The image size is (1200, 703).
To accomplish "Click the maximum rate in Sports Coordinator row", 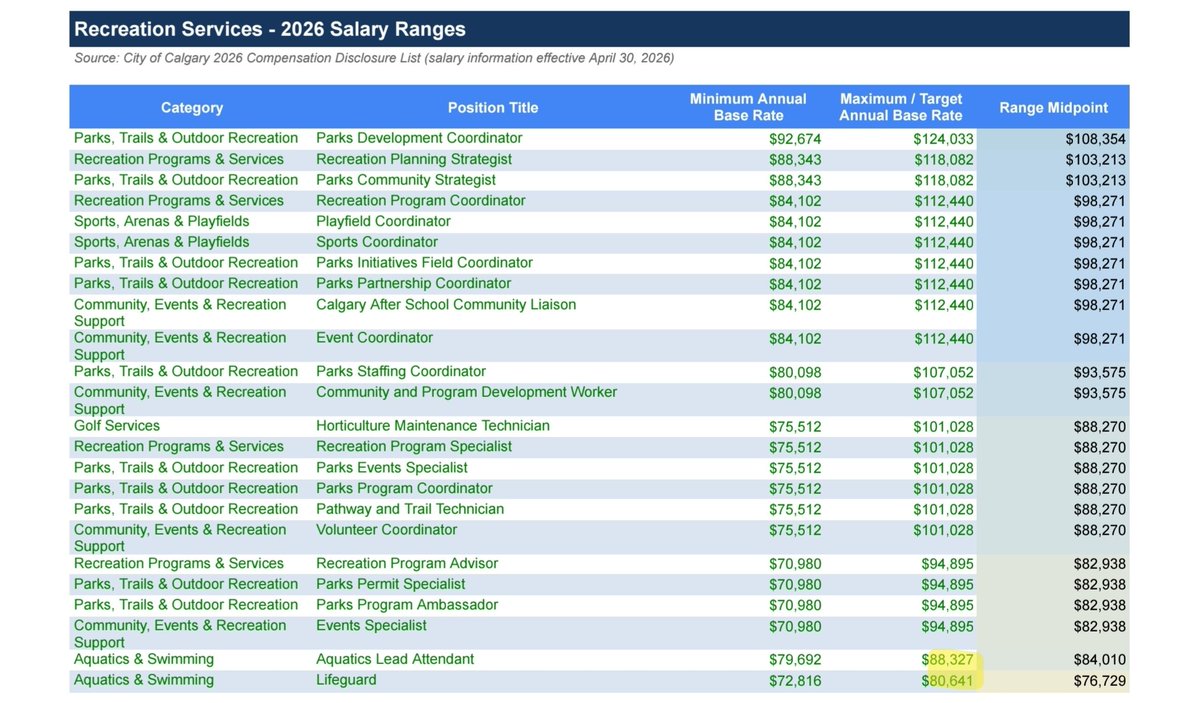I will (x=943, y=243).
